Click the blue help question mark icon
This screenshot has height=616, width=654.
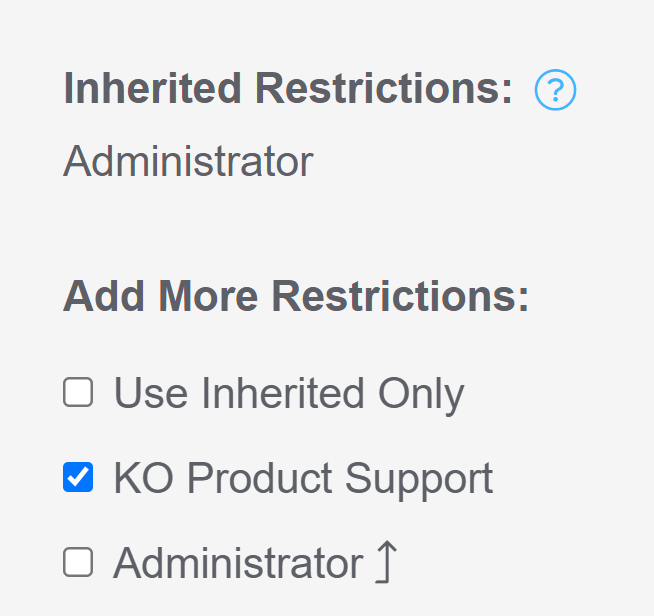pyautogui.click(x=555, y=91)
